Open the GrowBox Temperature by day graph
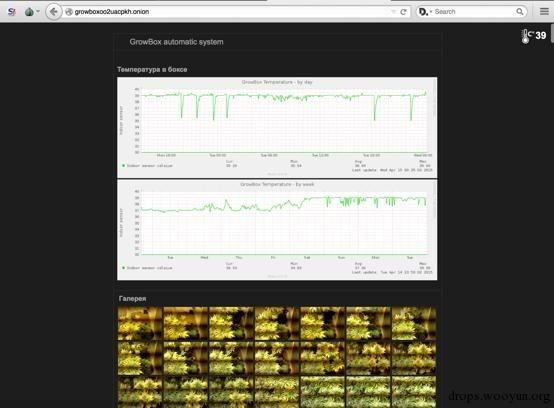 [277, 128]
